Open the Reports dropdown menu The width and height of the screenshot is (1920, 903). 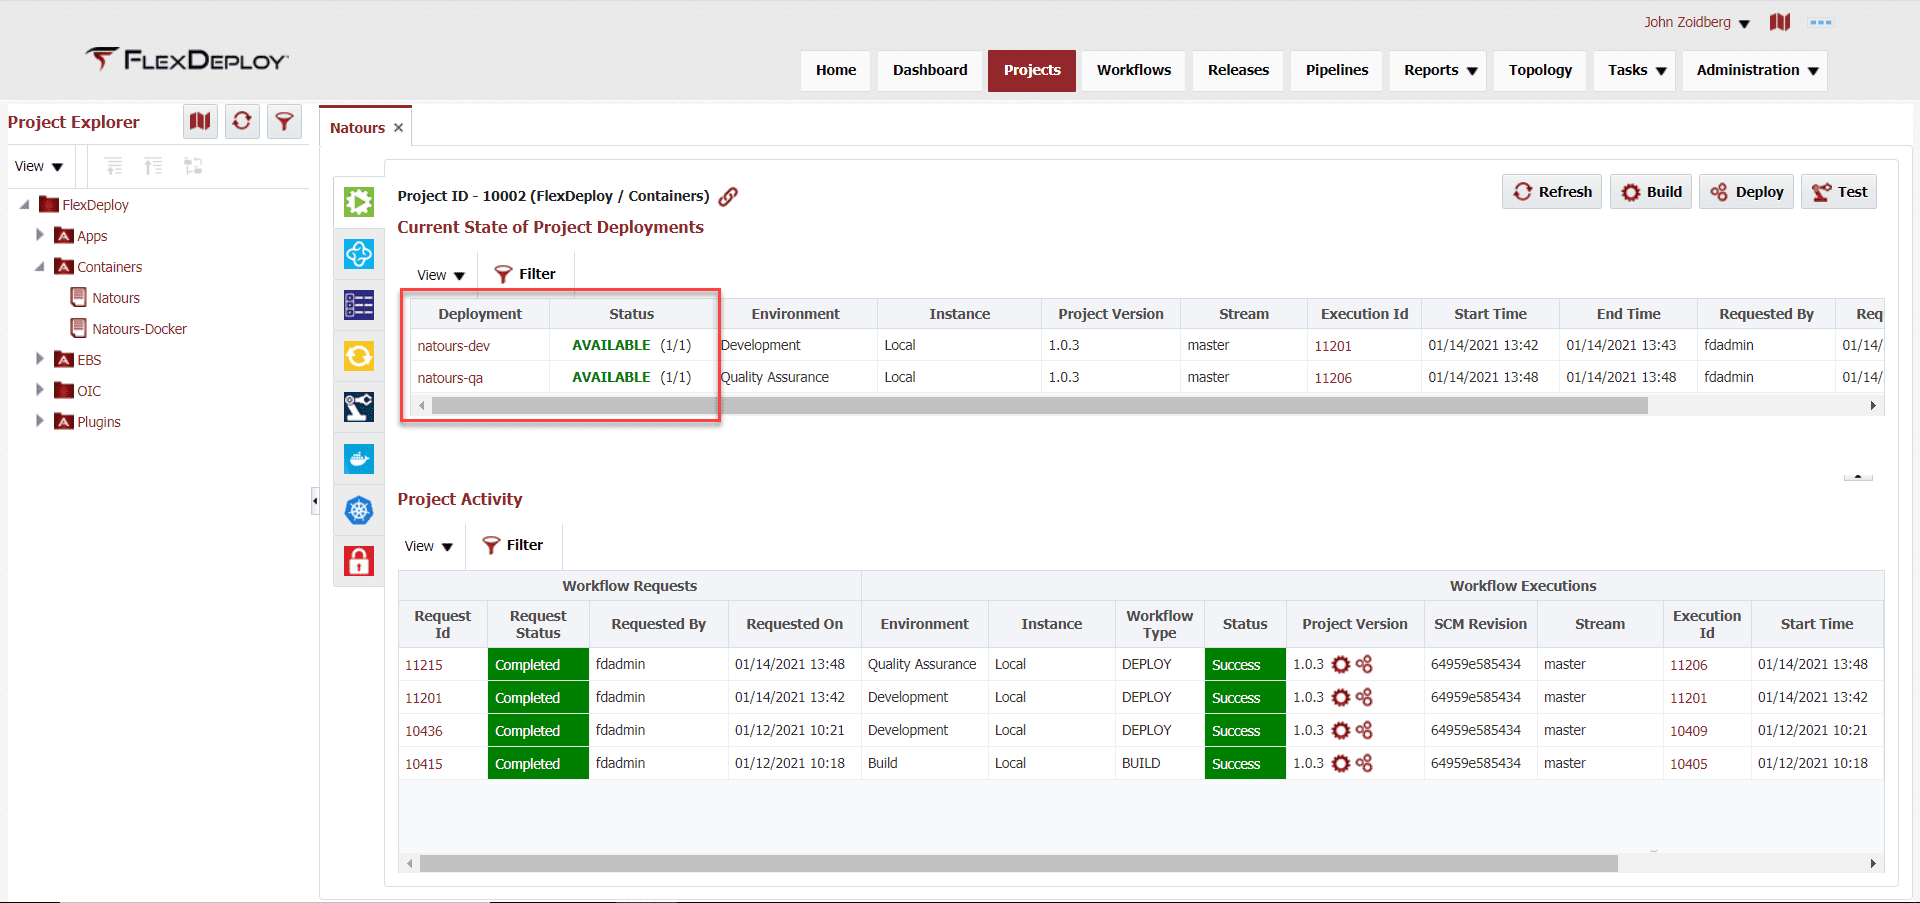(x=1439, y=70)
